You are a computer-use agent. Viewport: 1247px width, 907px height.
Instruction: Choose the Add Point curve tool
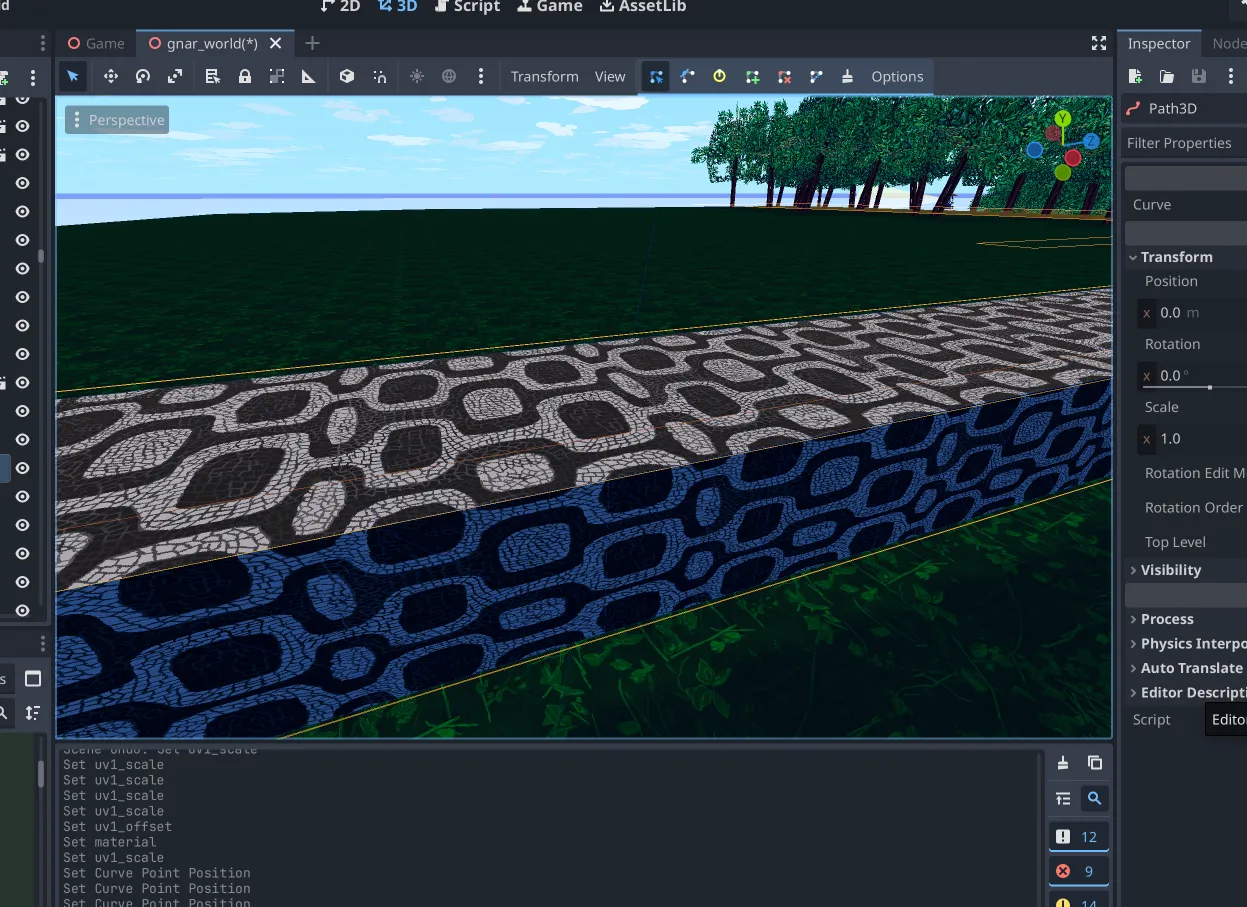click(x=752, y=76)
